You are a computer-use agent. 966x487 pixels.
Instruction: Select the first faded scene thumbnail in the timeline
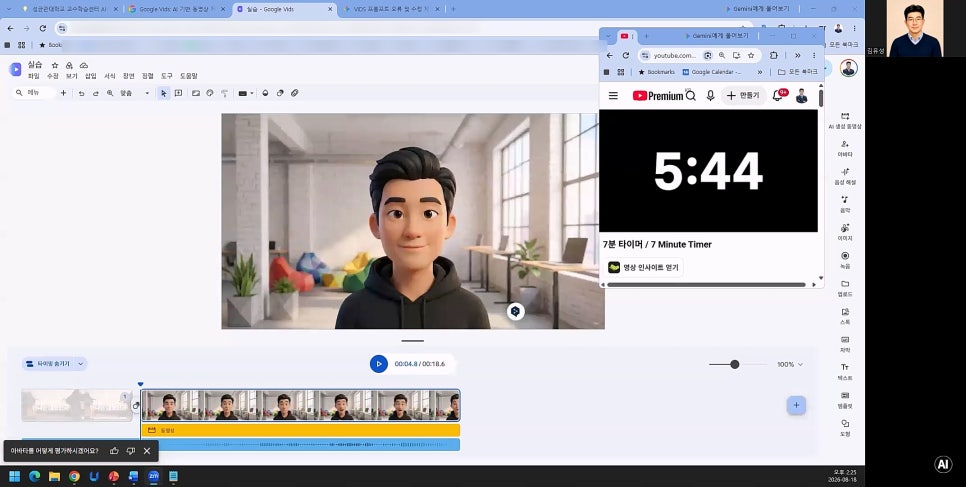(x=76, y=405)
